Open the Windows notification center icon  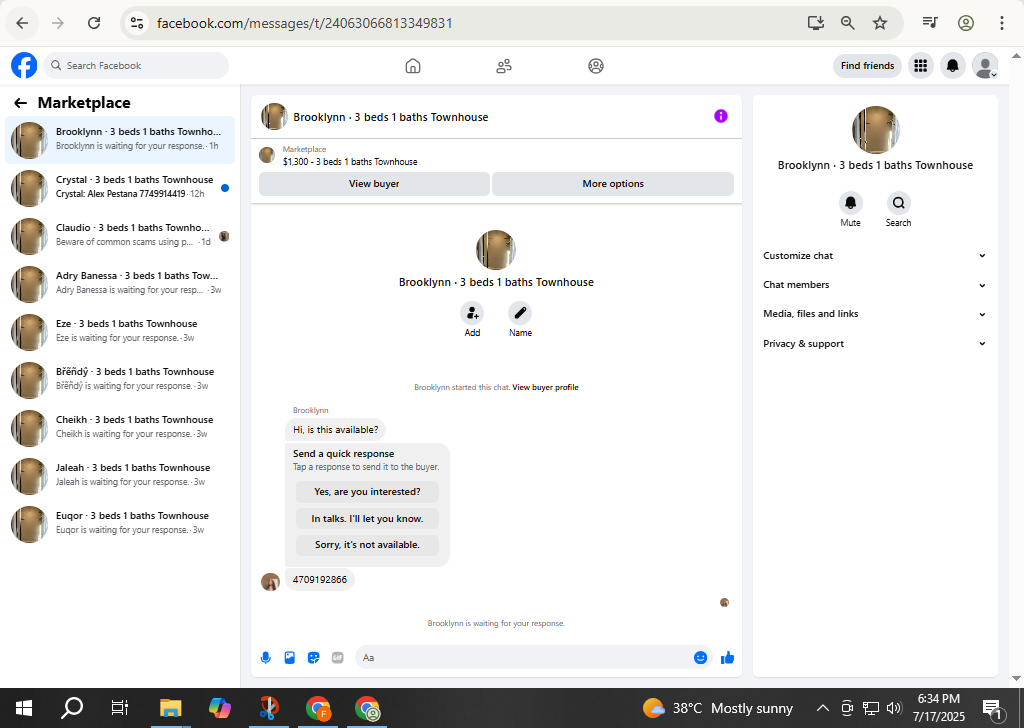[993, 708]
